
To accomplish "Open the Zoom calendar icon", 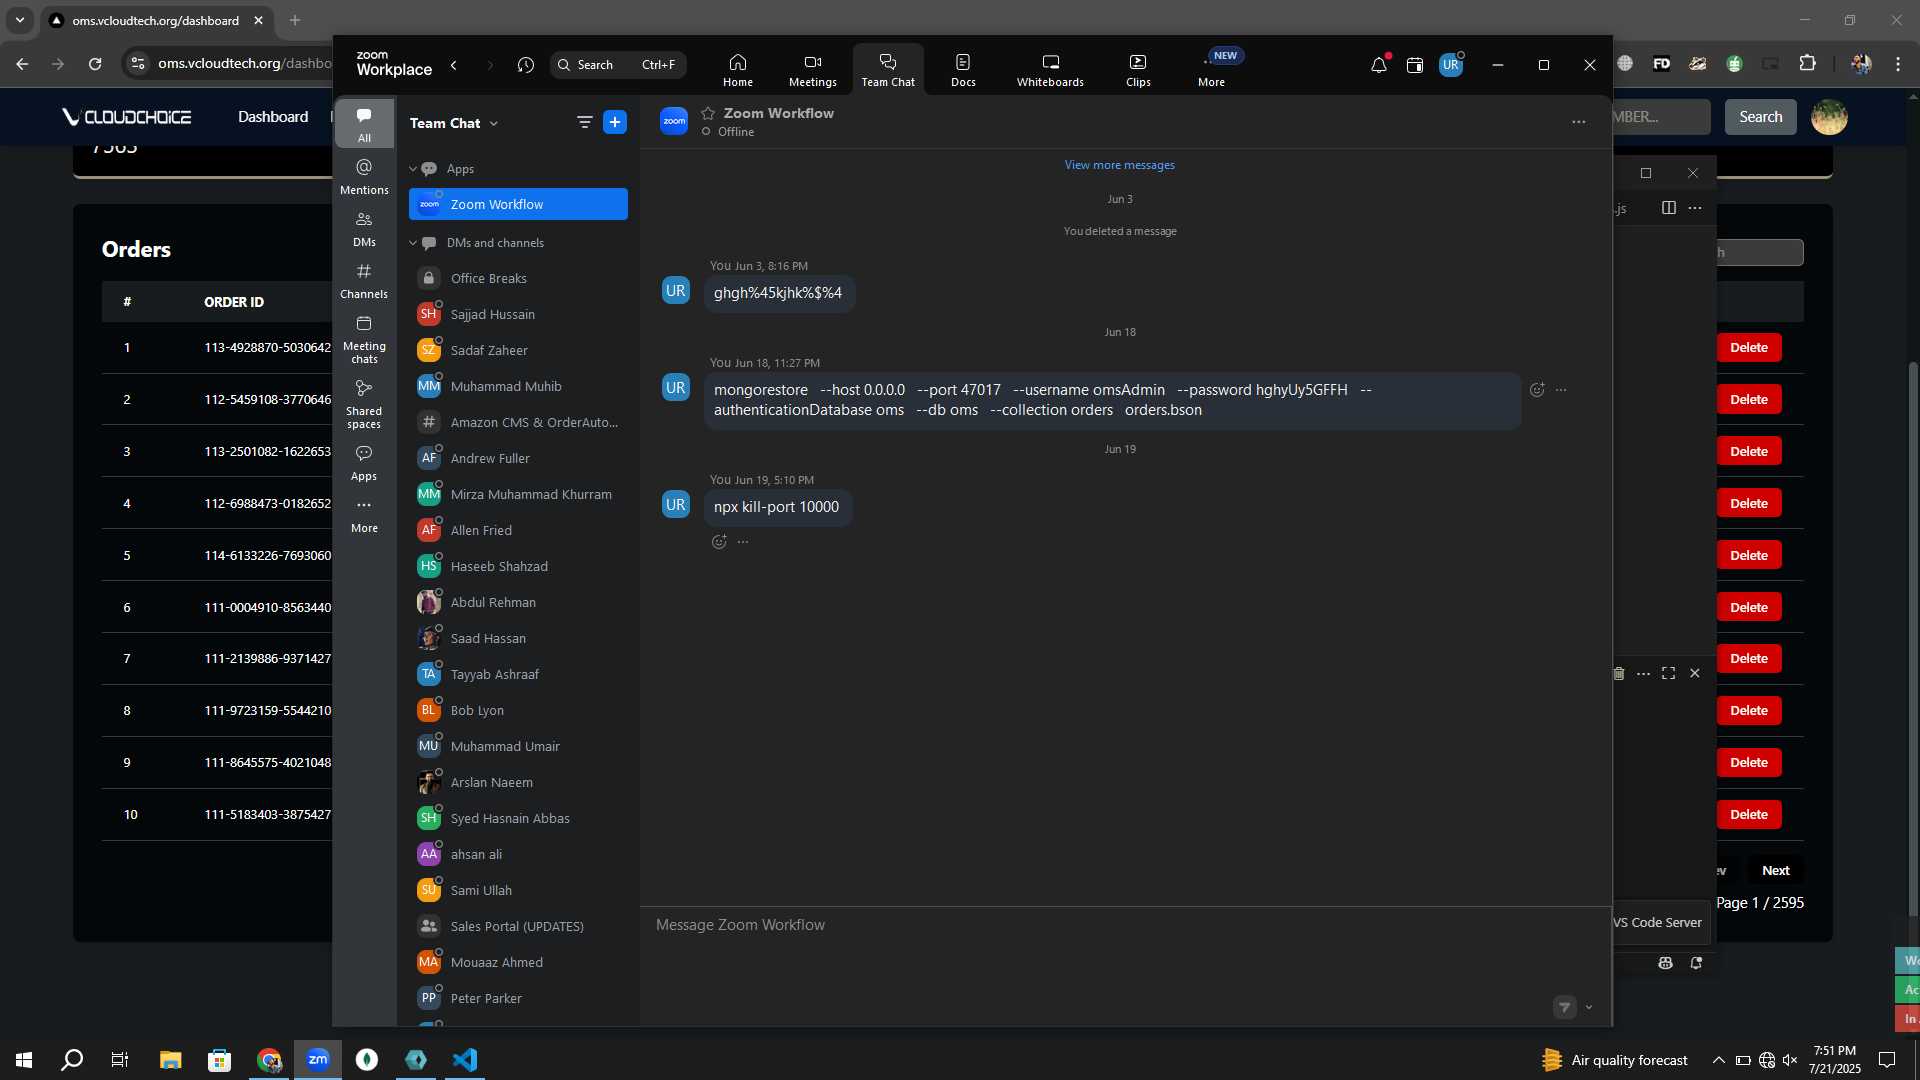I will [x=1414, y=65].
